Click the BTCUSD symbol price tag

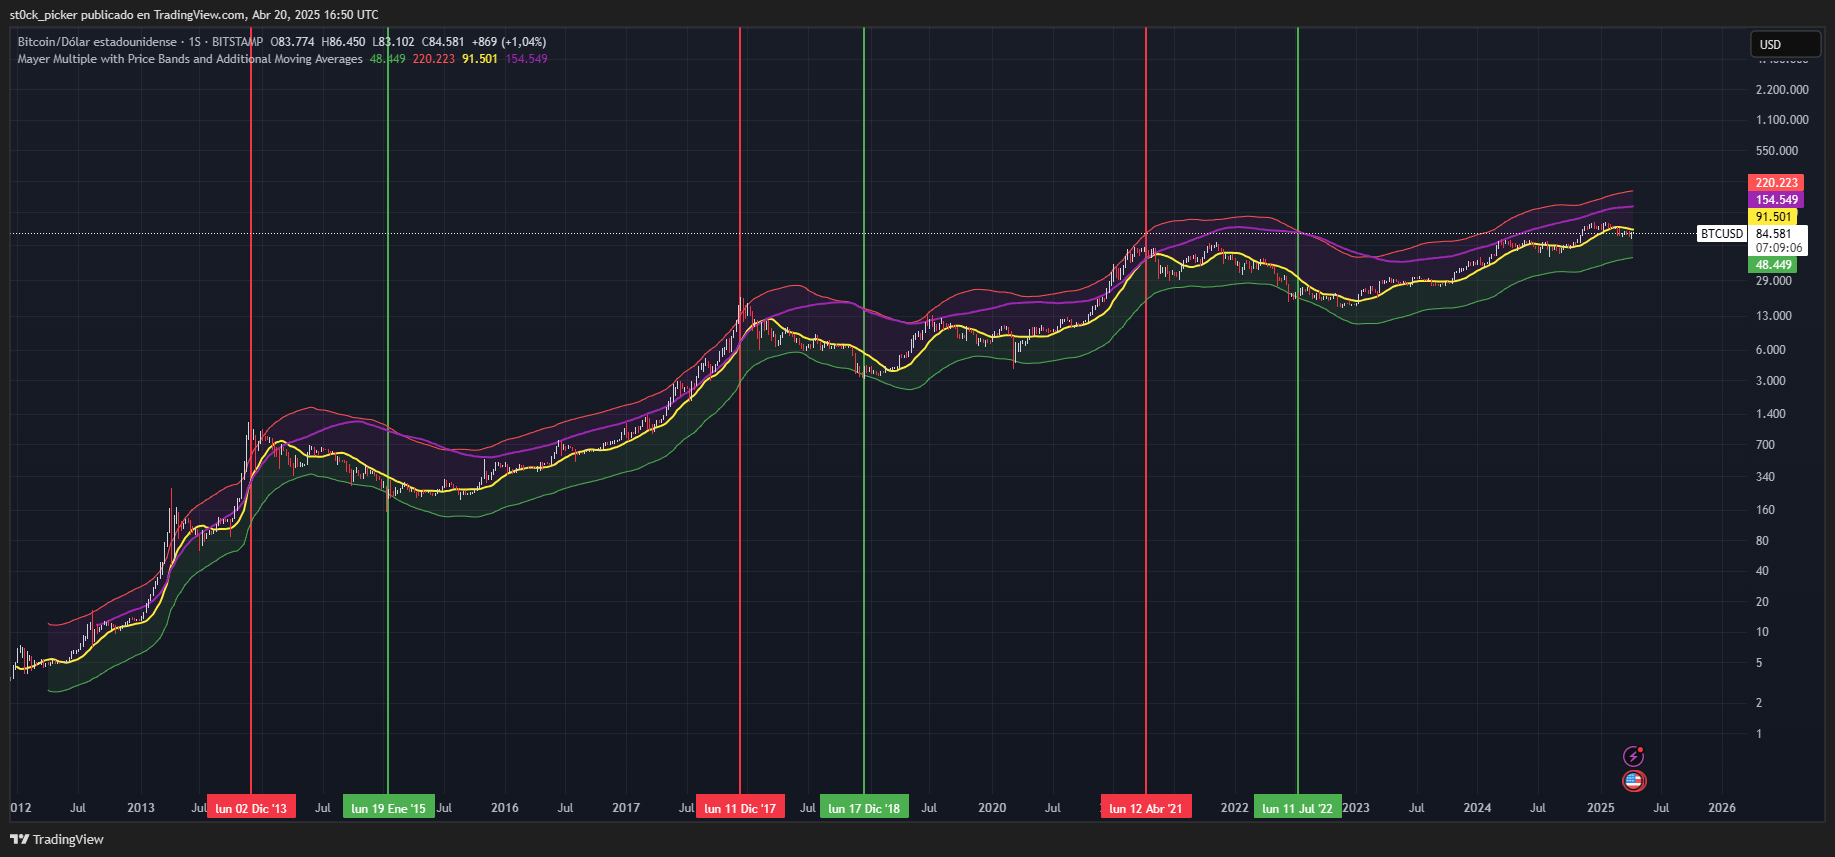[x=1722, y=234]
